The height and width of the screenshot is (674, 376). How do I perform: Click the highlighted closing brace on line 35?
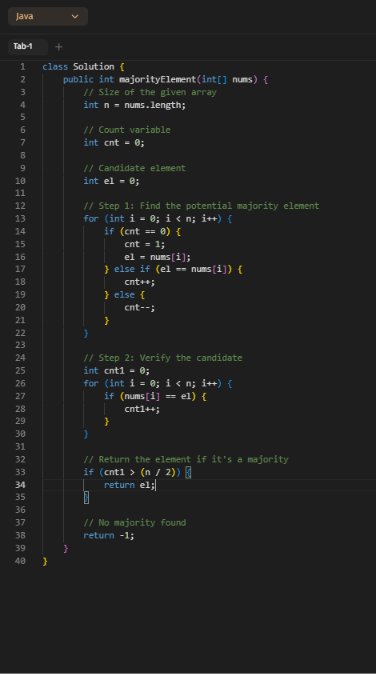[86, 498]
